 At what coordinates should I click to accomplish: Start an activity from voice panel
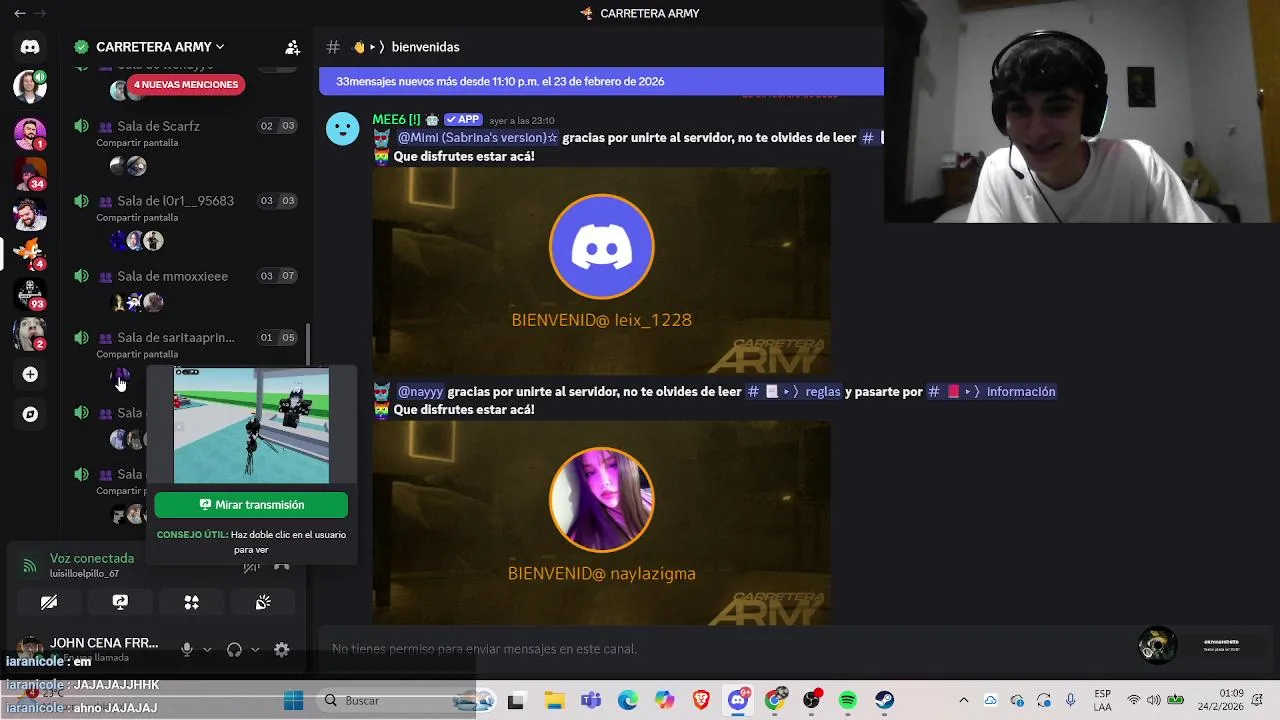coord(191,602)
